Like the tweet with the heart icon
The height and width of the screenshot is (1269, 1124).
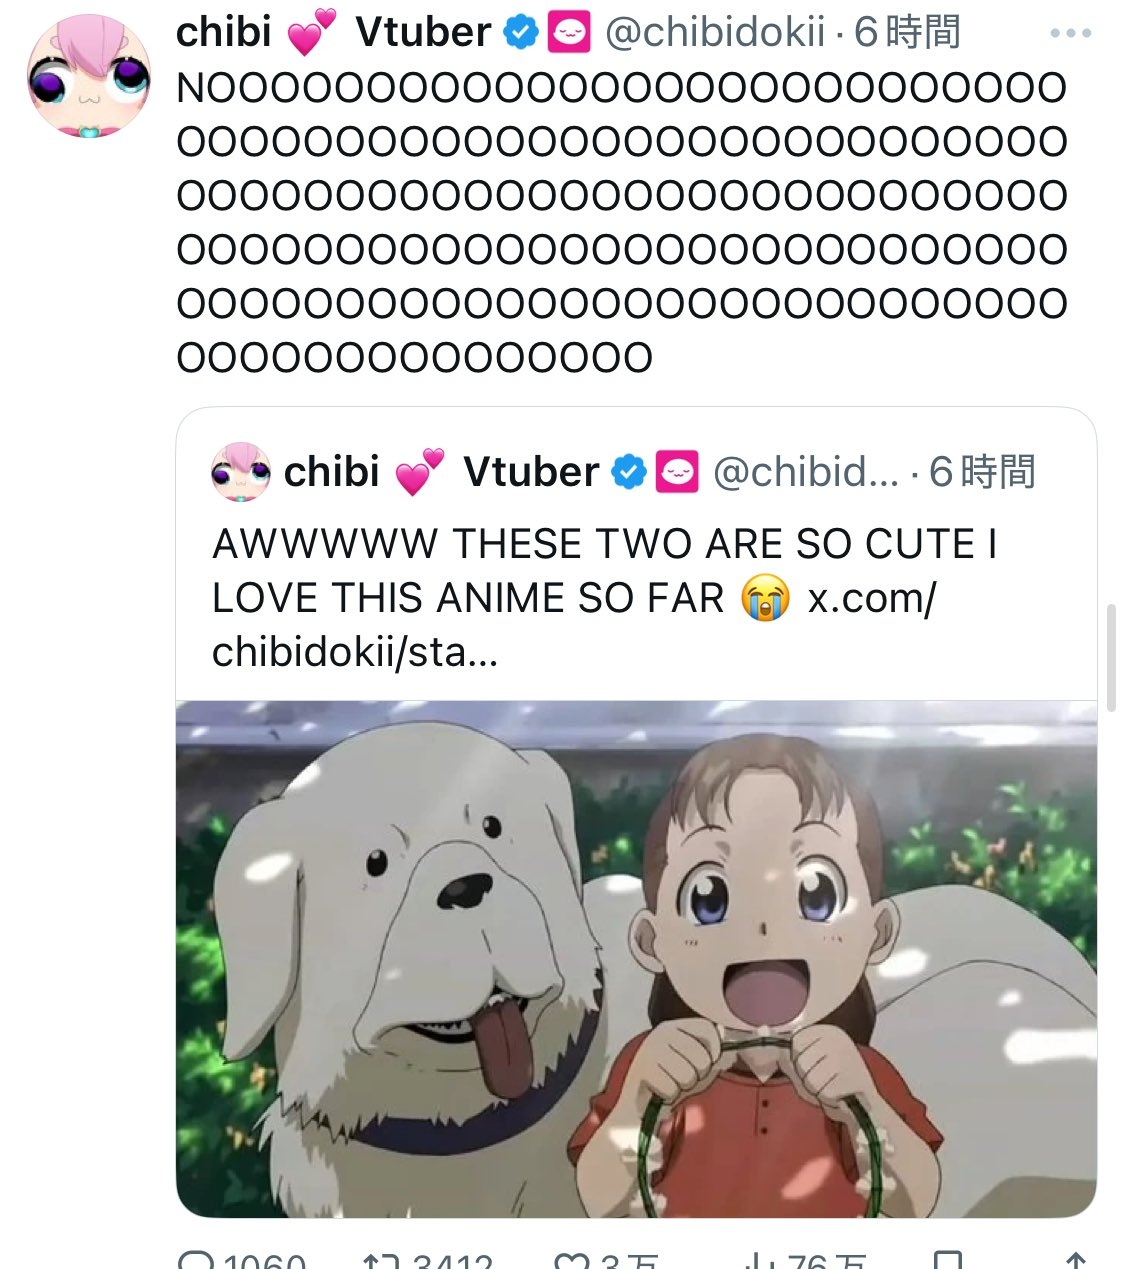click(x=572, y=1259)
